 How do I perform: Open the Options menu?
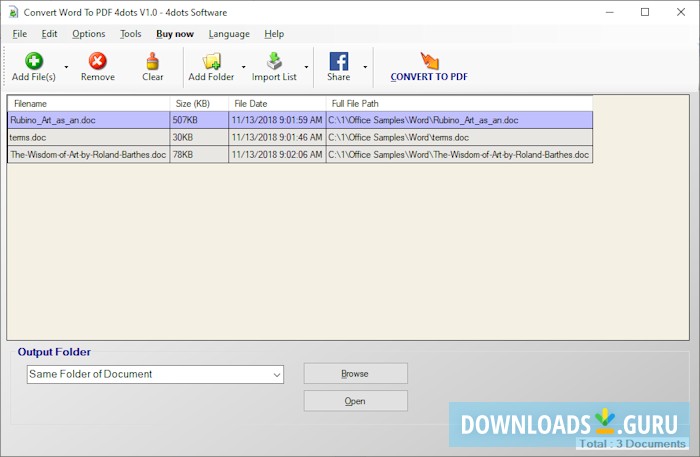[x=89, y=34]
